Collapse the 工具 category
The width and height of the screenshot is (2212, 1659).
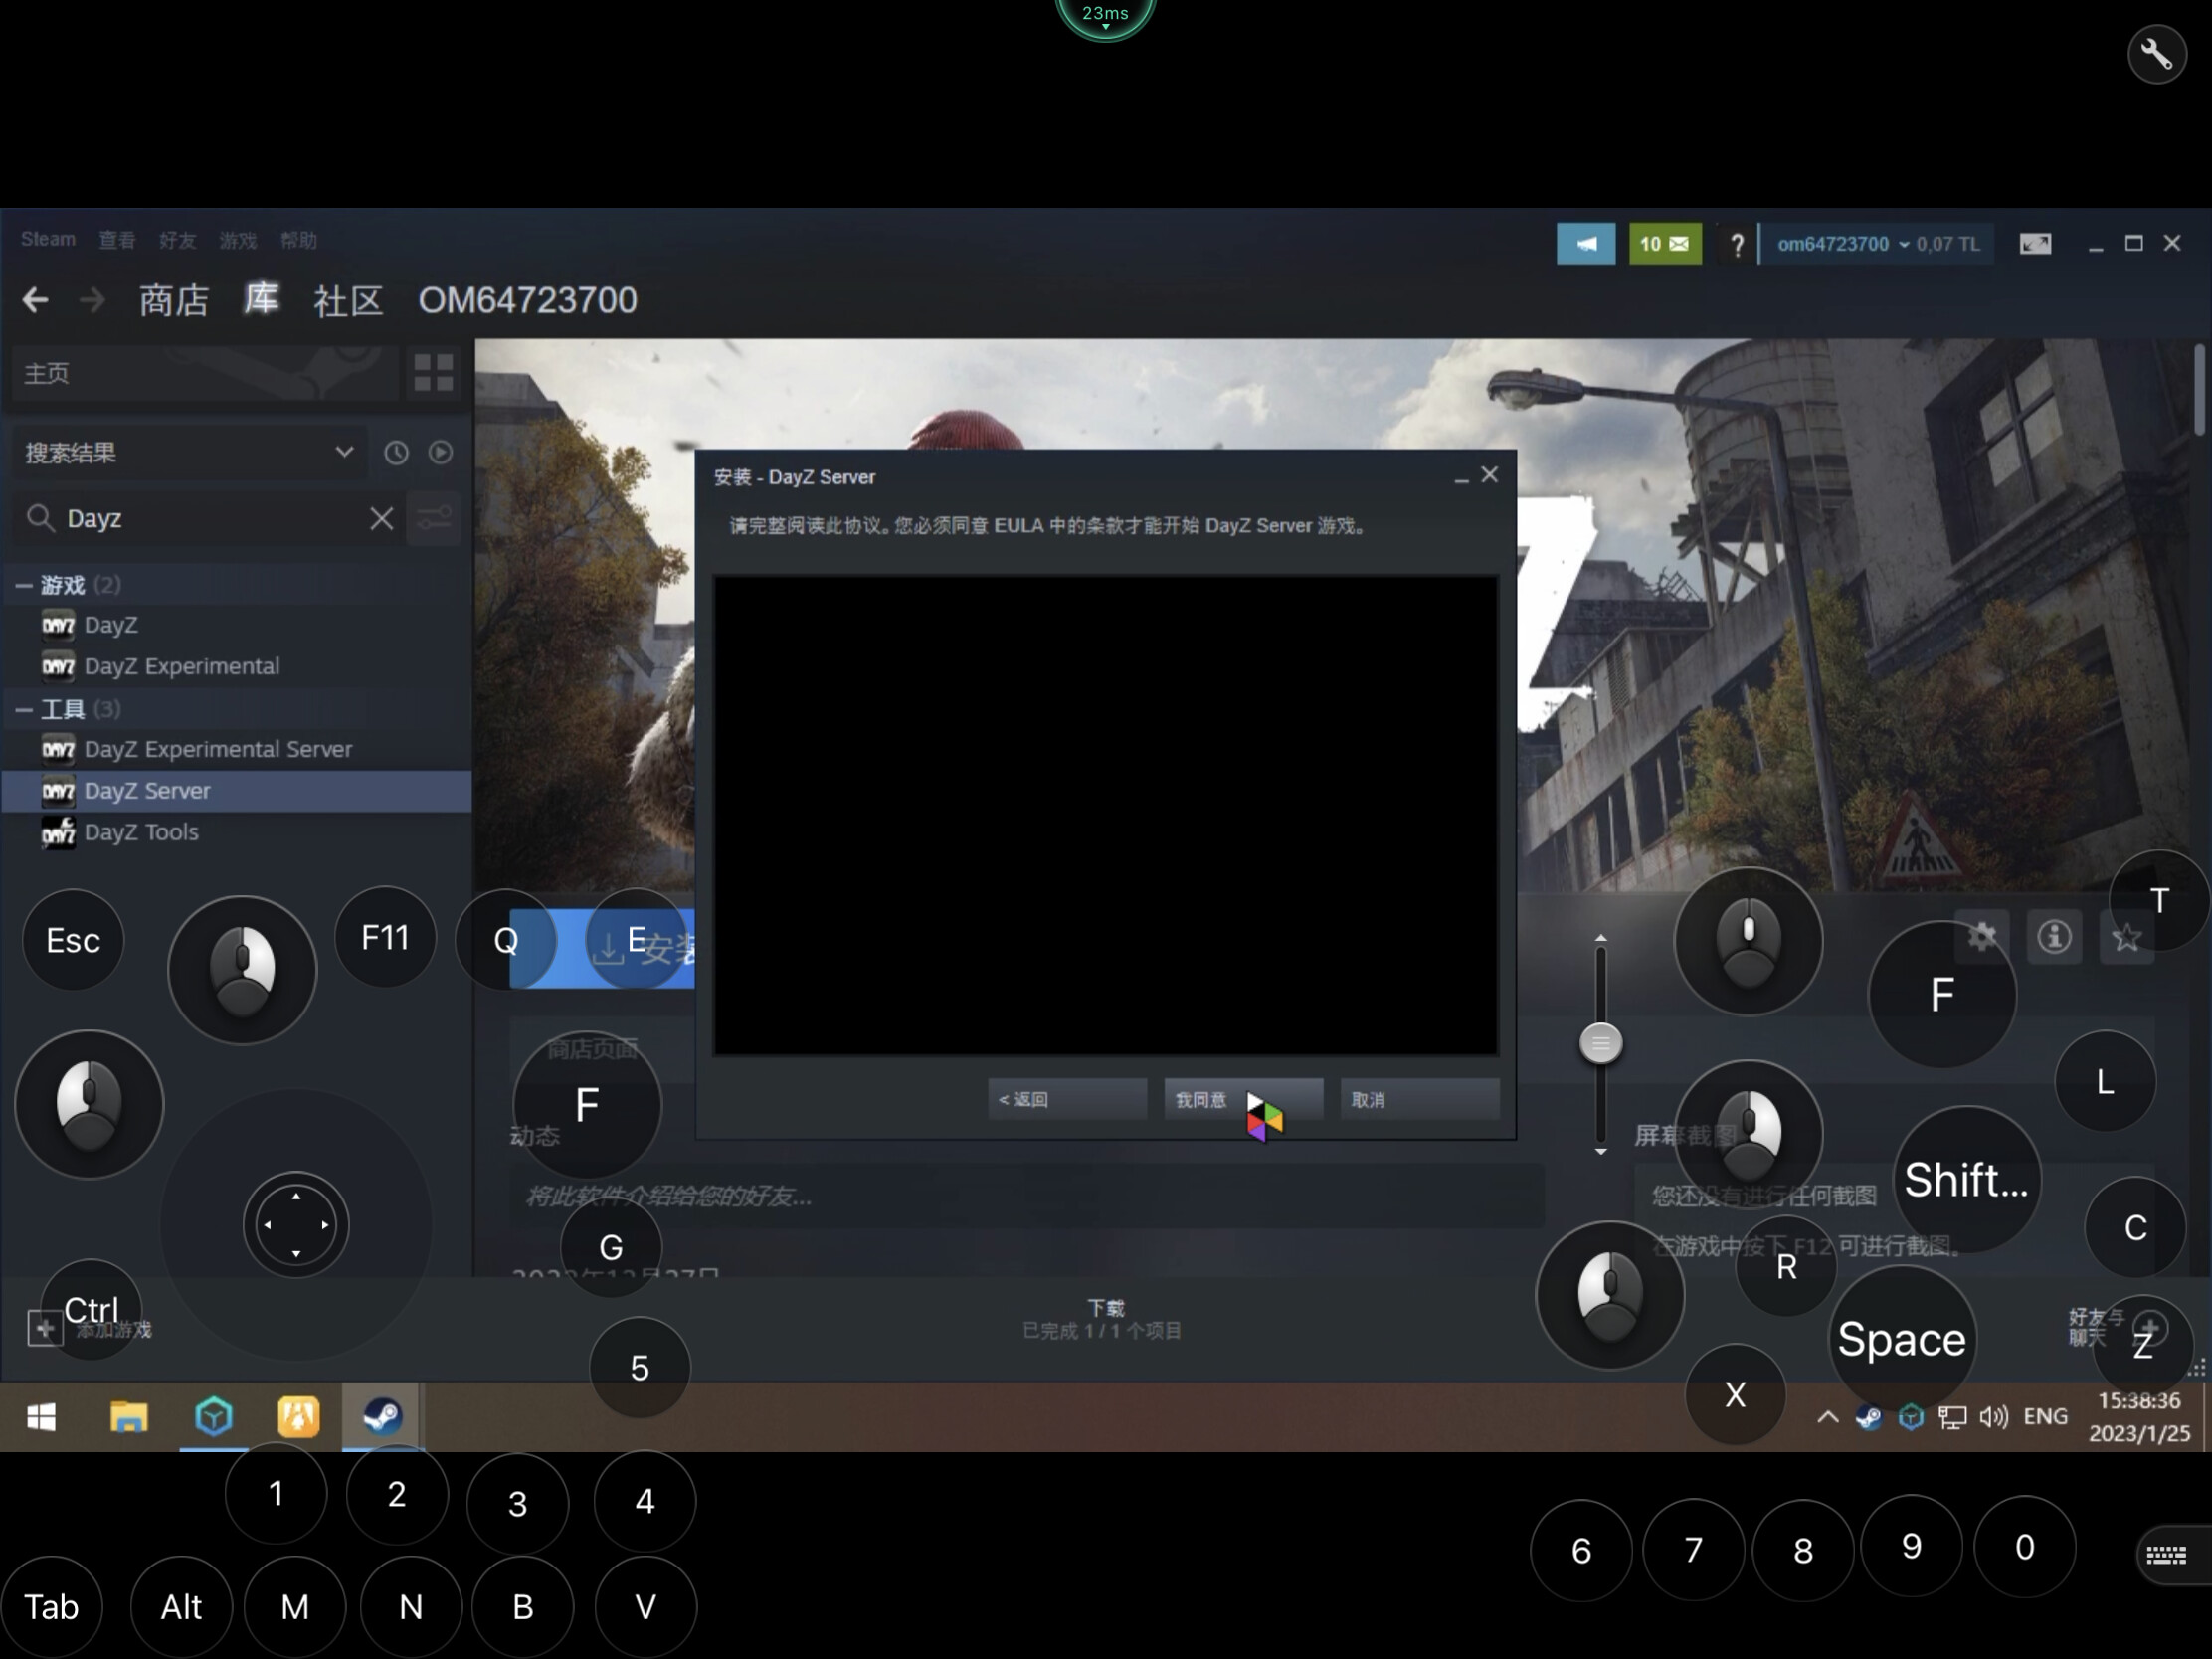pos(24,709)
